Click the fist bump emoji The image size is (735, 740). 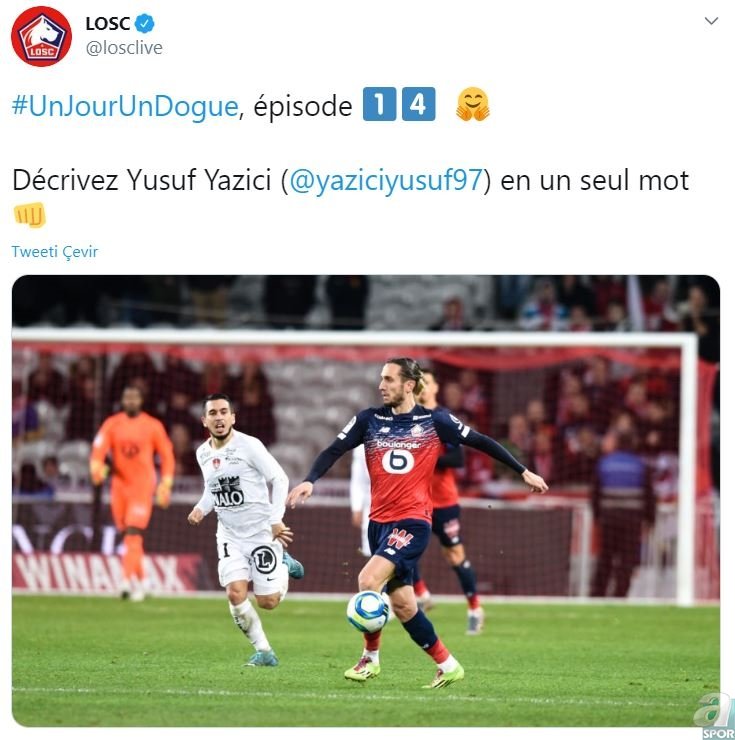(30, 215)
